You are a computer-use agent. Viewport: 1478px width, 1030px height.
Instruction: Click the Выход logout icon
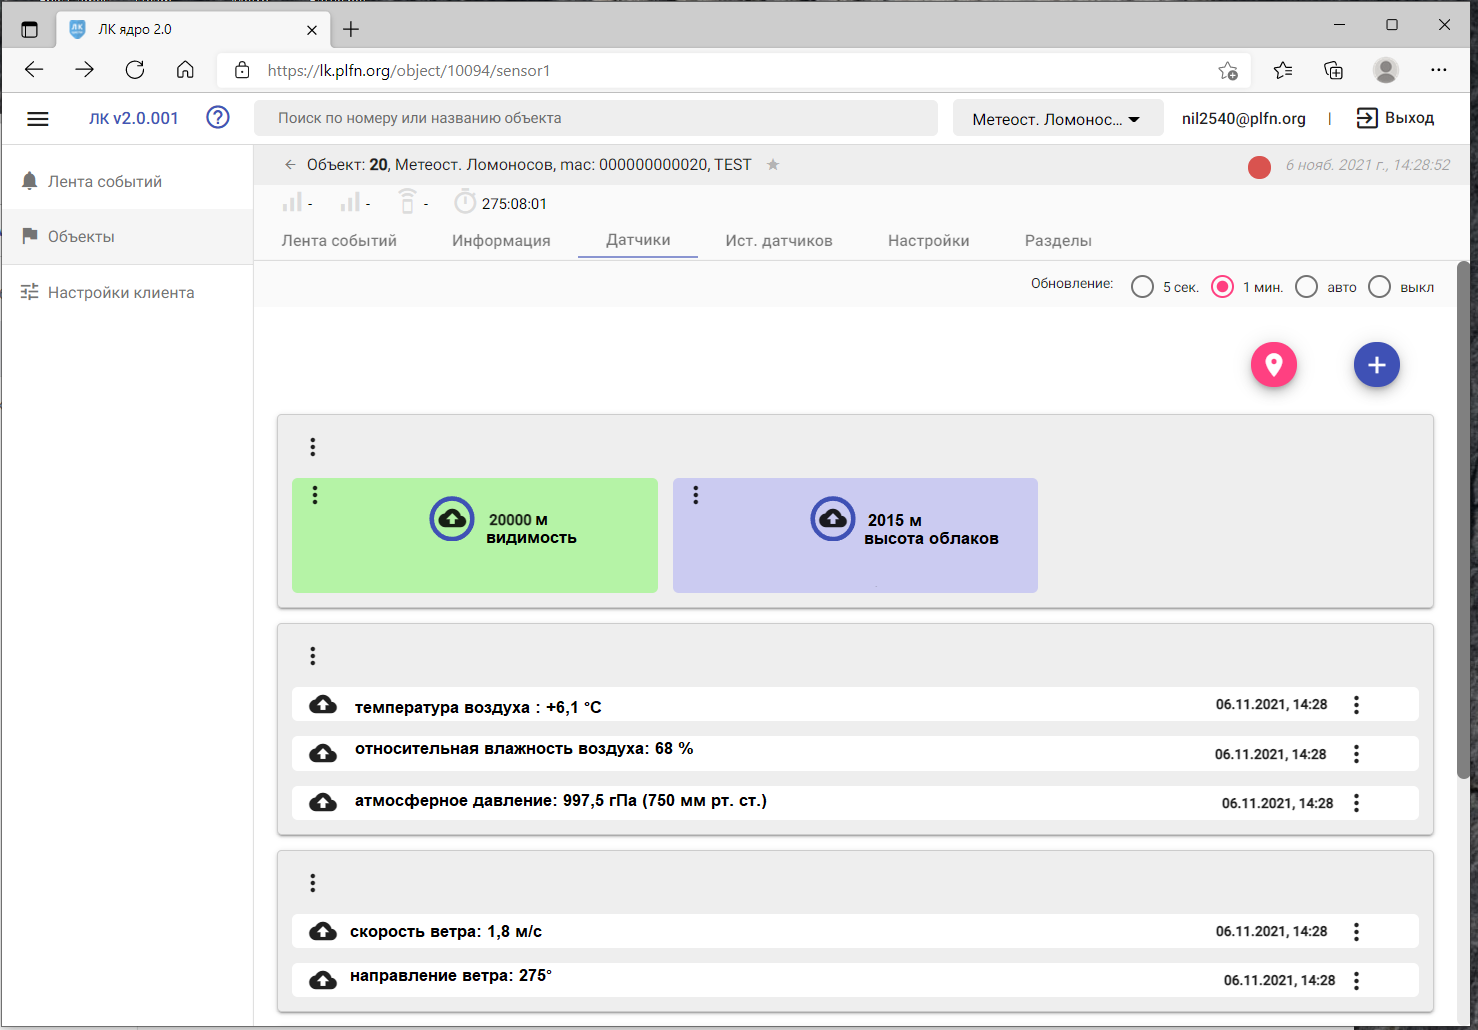click(1367, 118)
